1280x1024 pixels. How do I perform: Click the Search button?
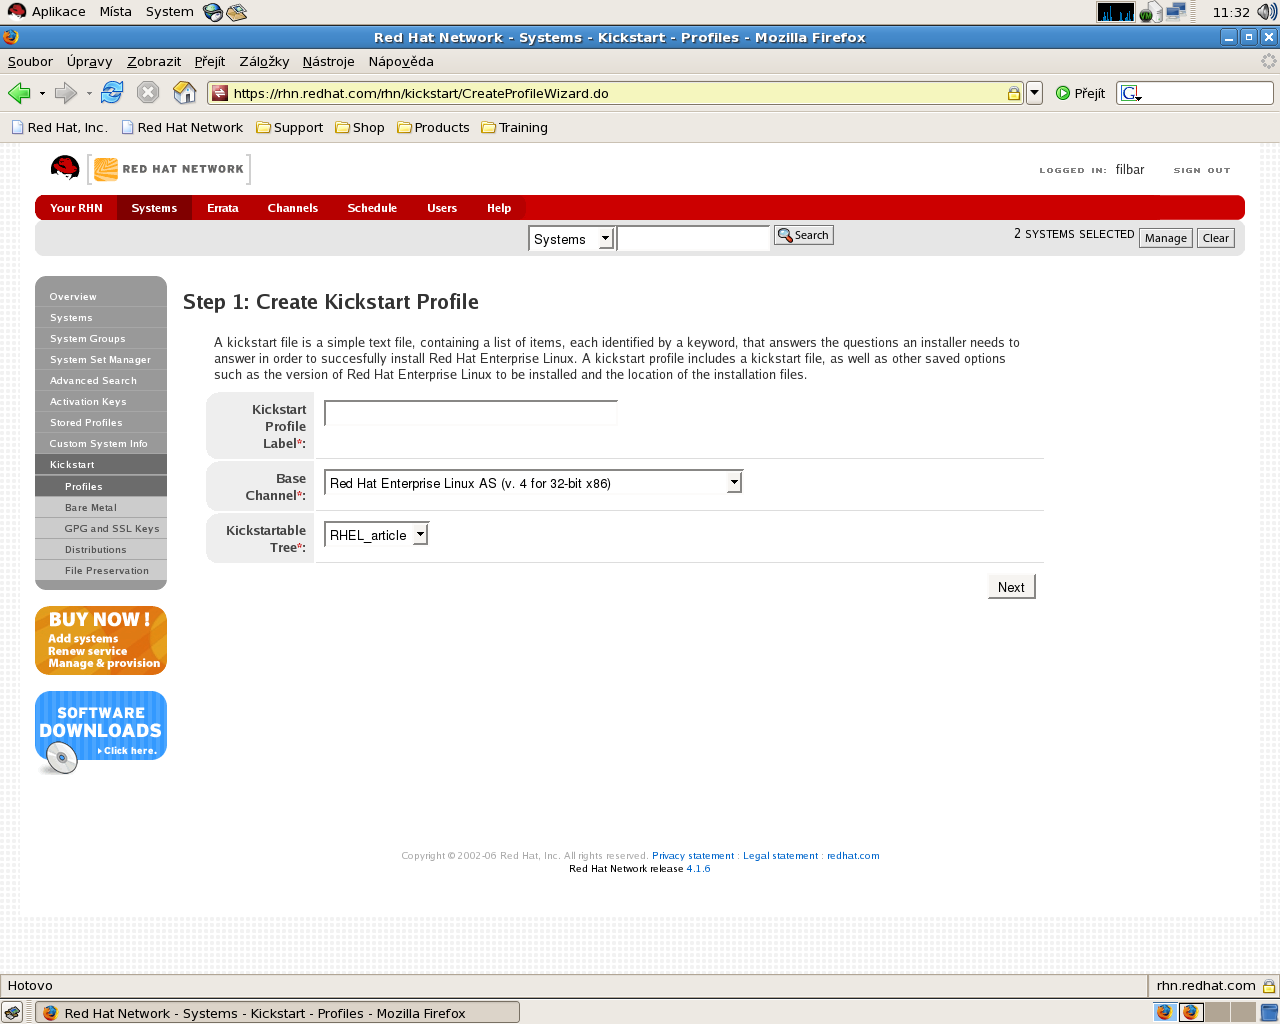[804, 235]
